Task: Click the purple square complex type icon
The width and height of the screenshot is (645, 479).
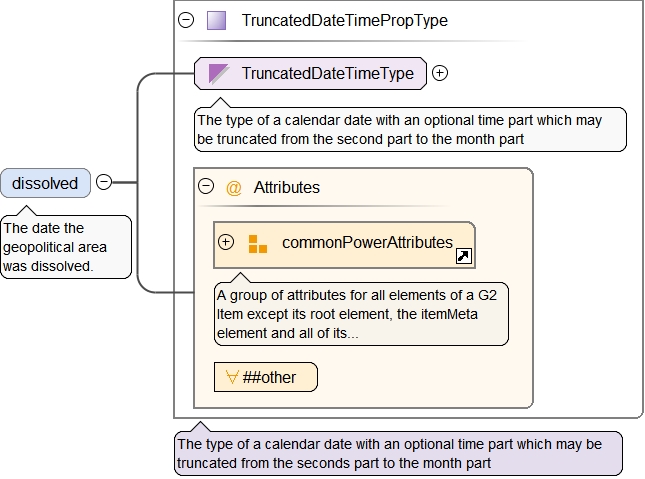Action: 217,20
